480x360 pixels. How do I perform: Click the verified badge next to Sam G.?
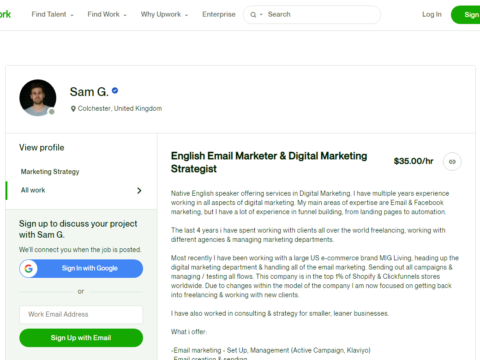click(x=115, y=91)
